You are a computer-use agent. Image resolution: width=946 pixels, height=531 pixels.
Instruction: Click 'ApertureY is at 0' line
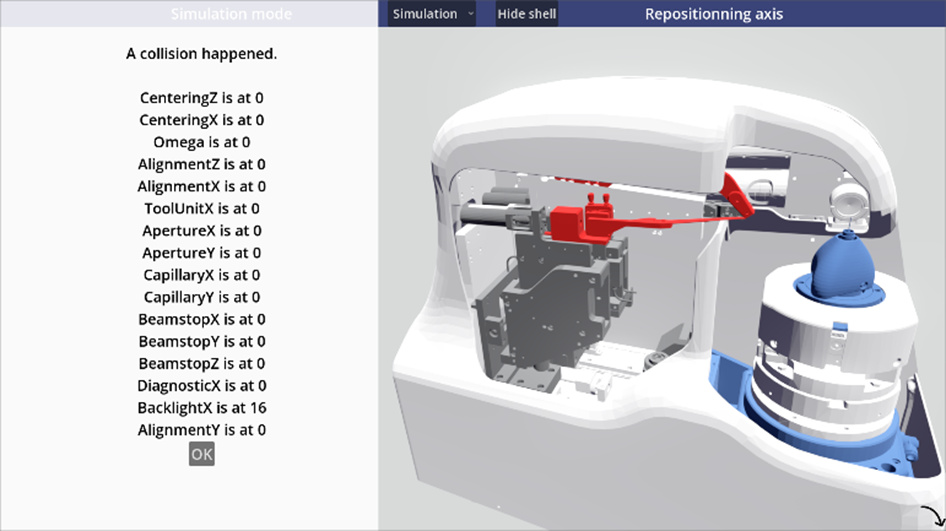202,253
